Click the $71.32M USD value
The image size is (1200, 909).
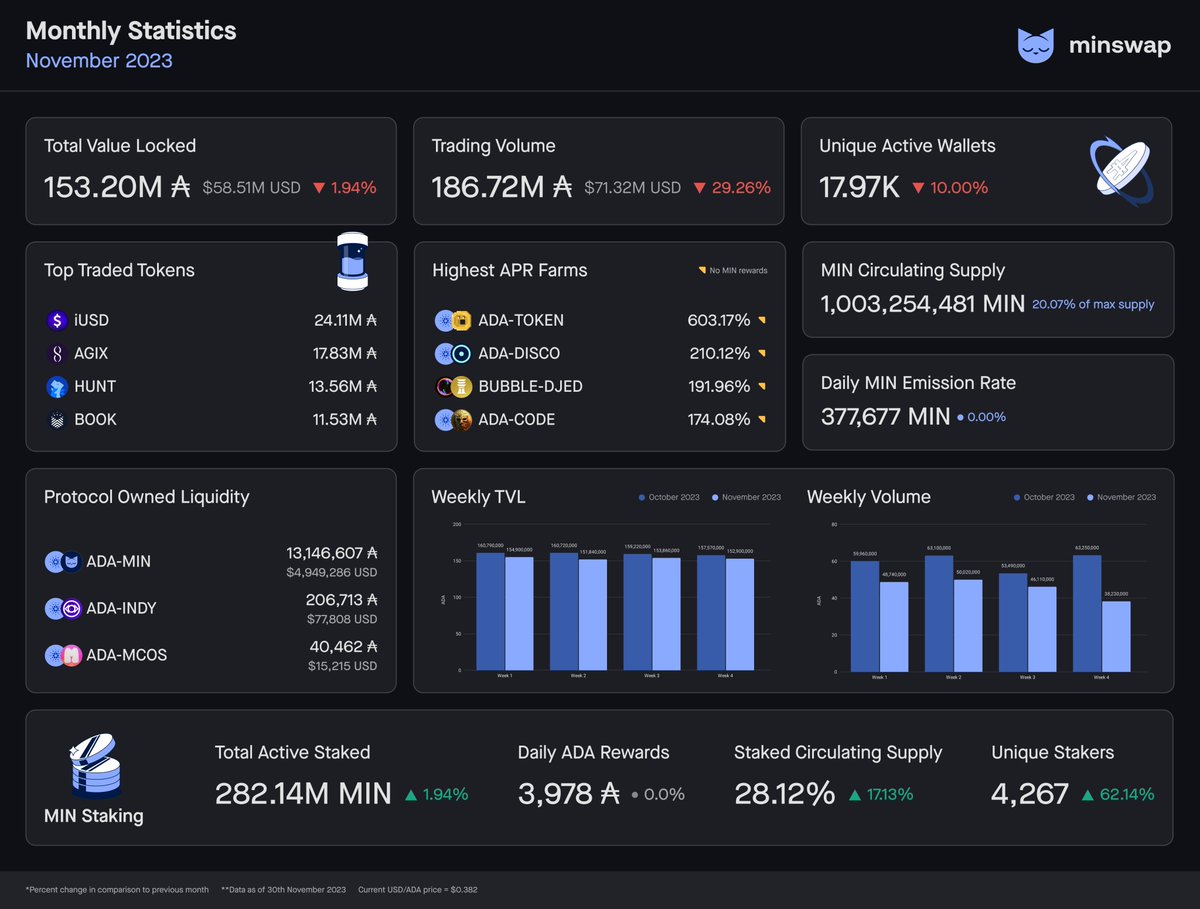click(x=633, y=188)
